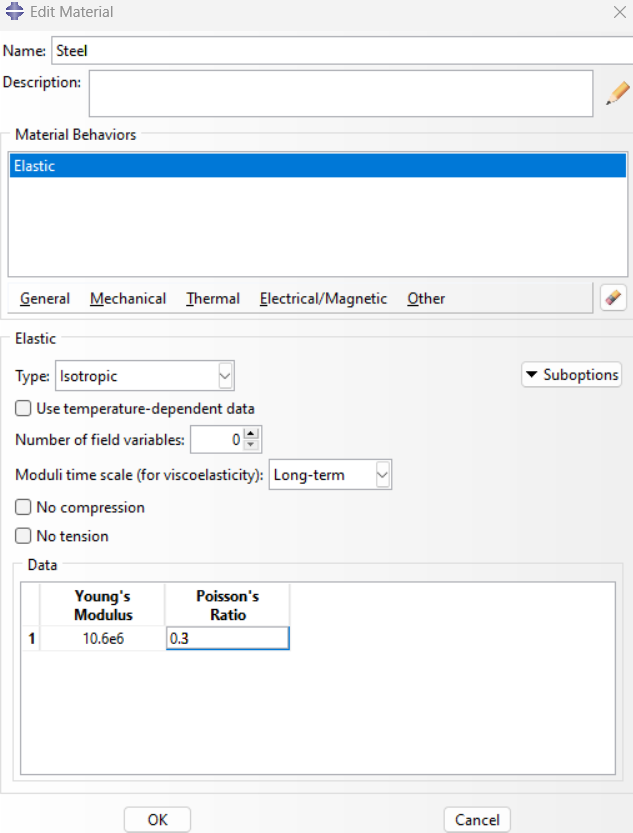Screen dimensions: 633x833
Task: Open the Moduli time scale Long-term dropdown
Action: click(x=330, y=474)
